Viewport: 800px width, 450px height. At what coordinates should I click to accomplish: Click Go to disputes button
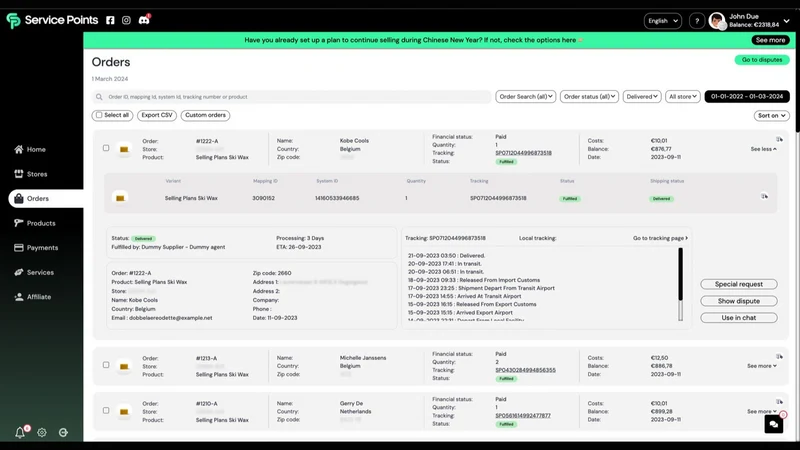click(x=762, y=60)
